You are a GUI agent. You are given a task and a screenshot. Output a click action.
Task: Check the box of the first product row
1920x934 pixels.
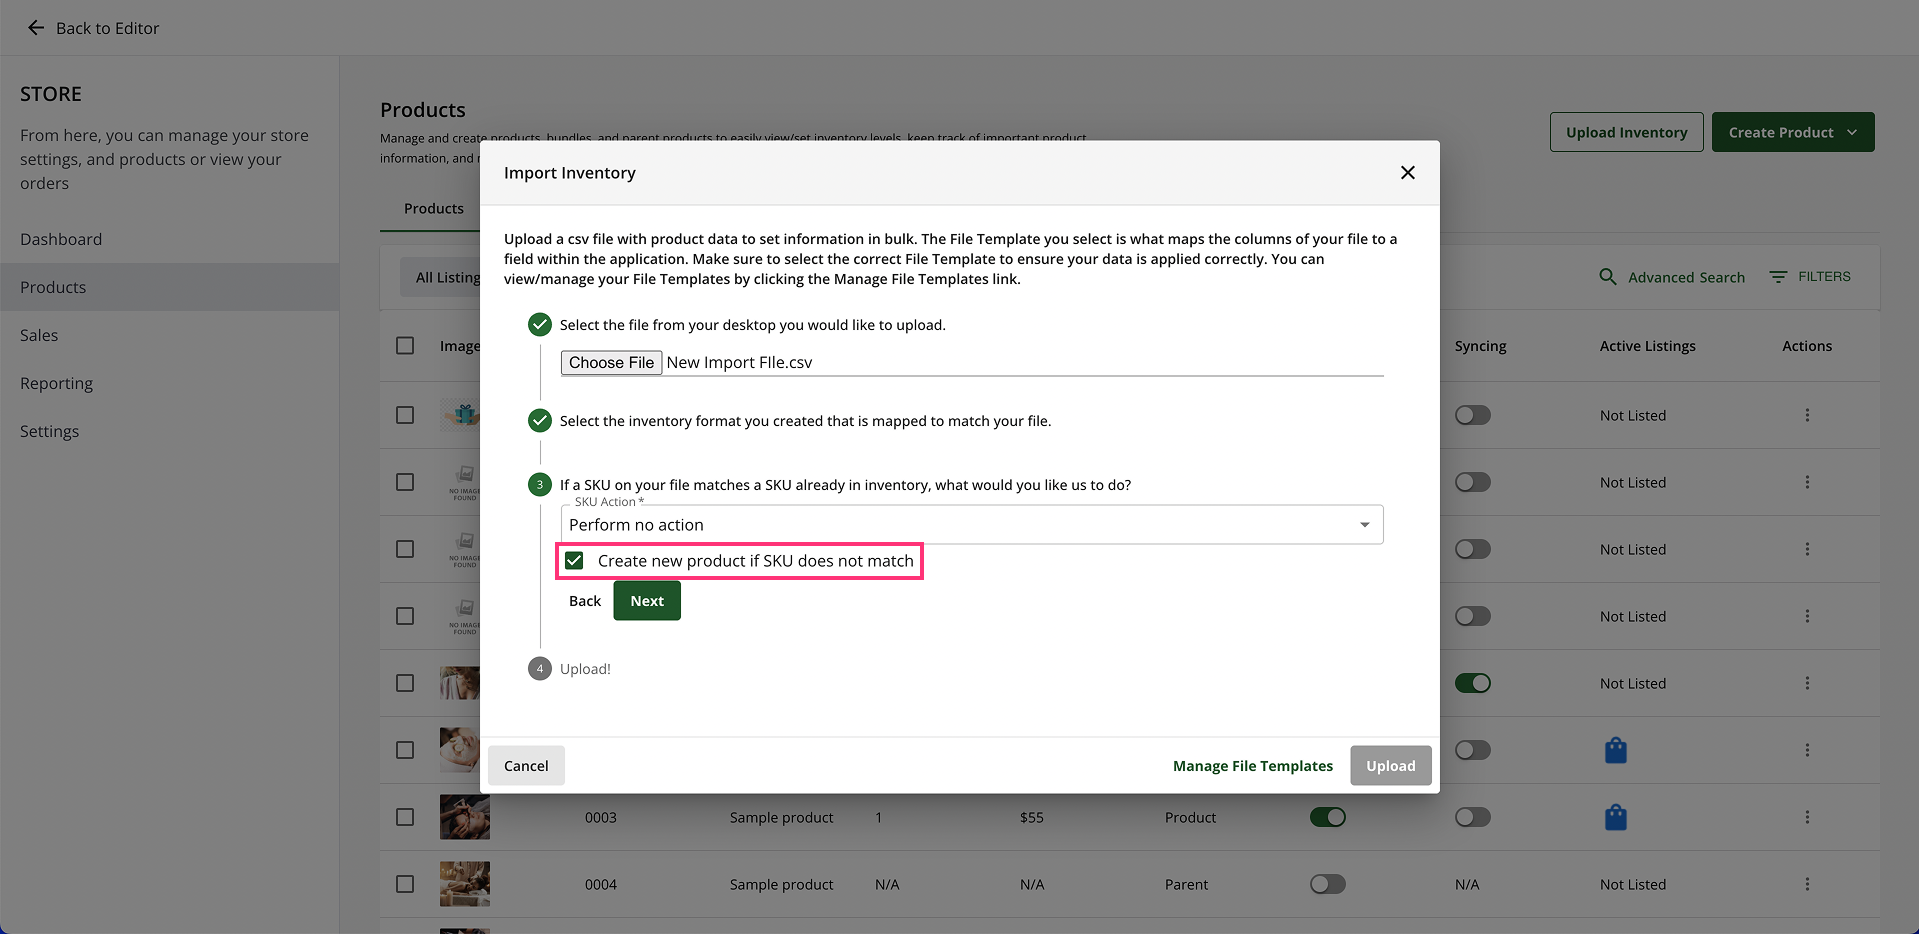click(x=405, y=415)
